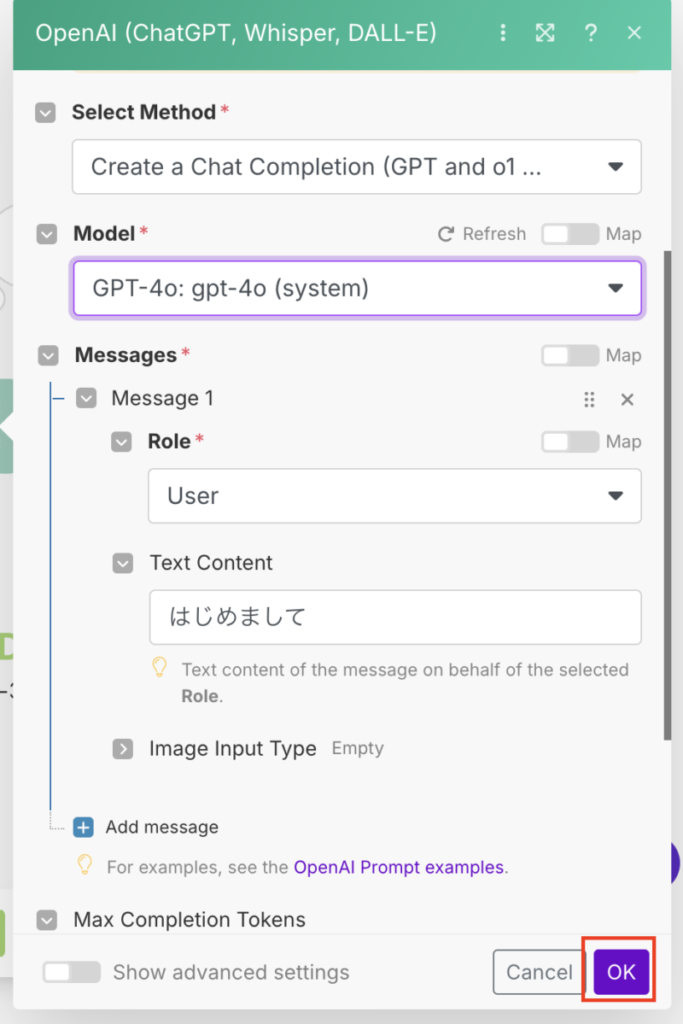
Task: Click into the Text Content input field
Action: (395, 617)
